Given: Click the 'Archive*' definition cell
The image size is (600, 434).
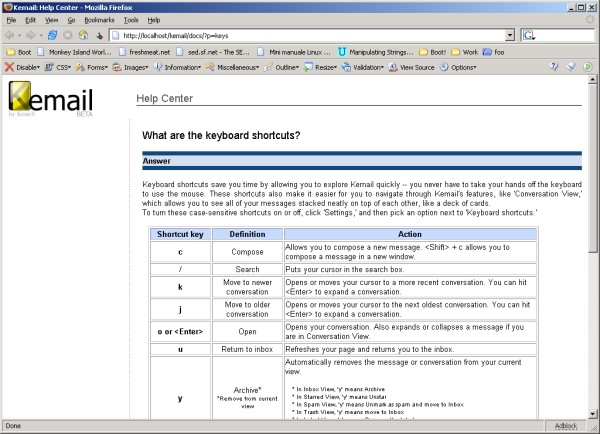Looking at the screenshot, I should pyautogui.click(x=247, y=390).
